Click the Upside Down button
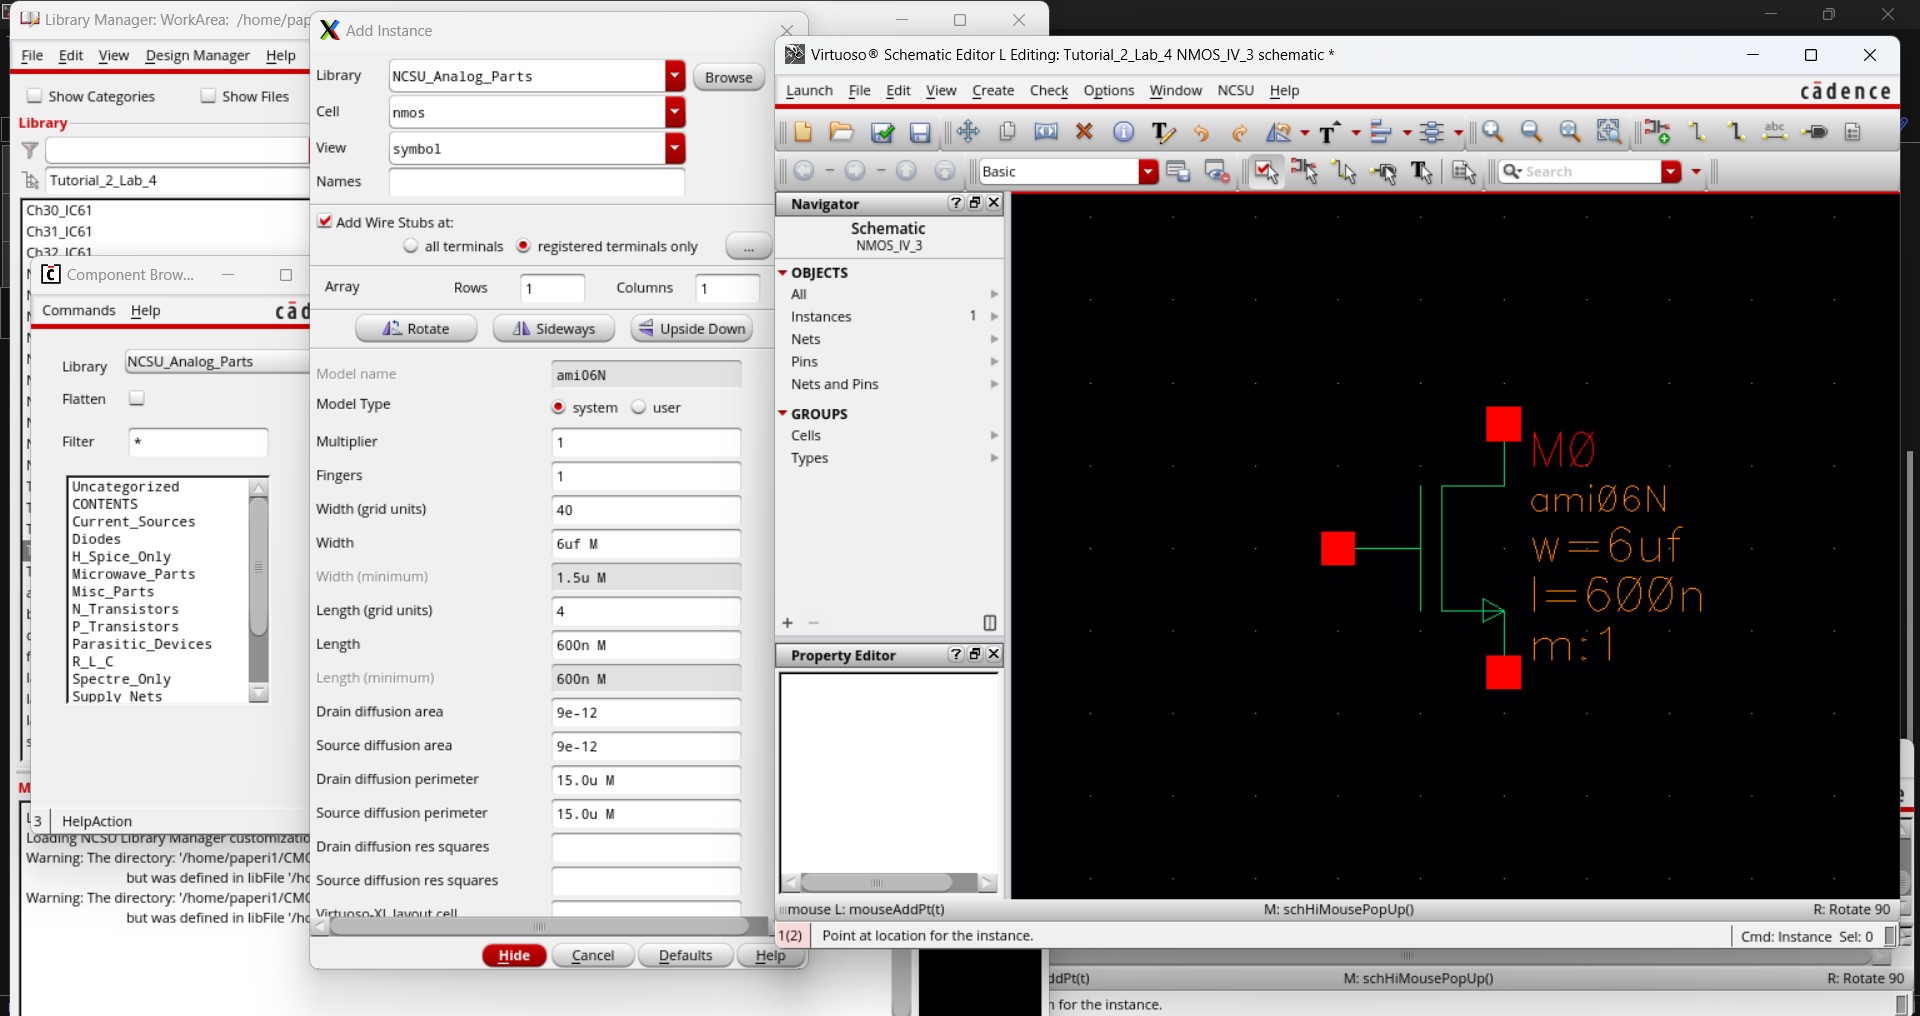The height and width of the screenshot is (1016, 1920). (x=691, y=328)
